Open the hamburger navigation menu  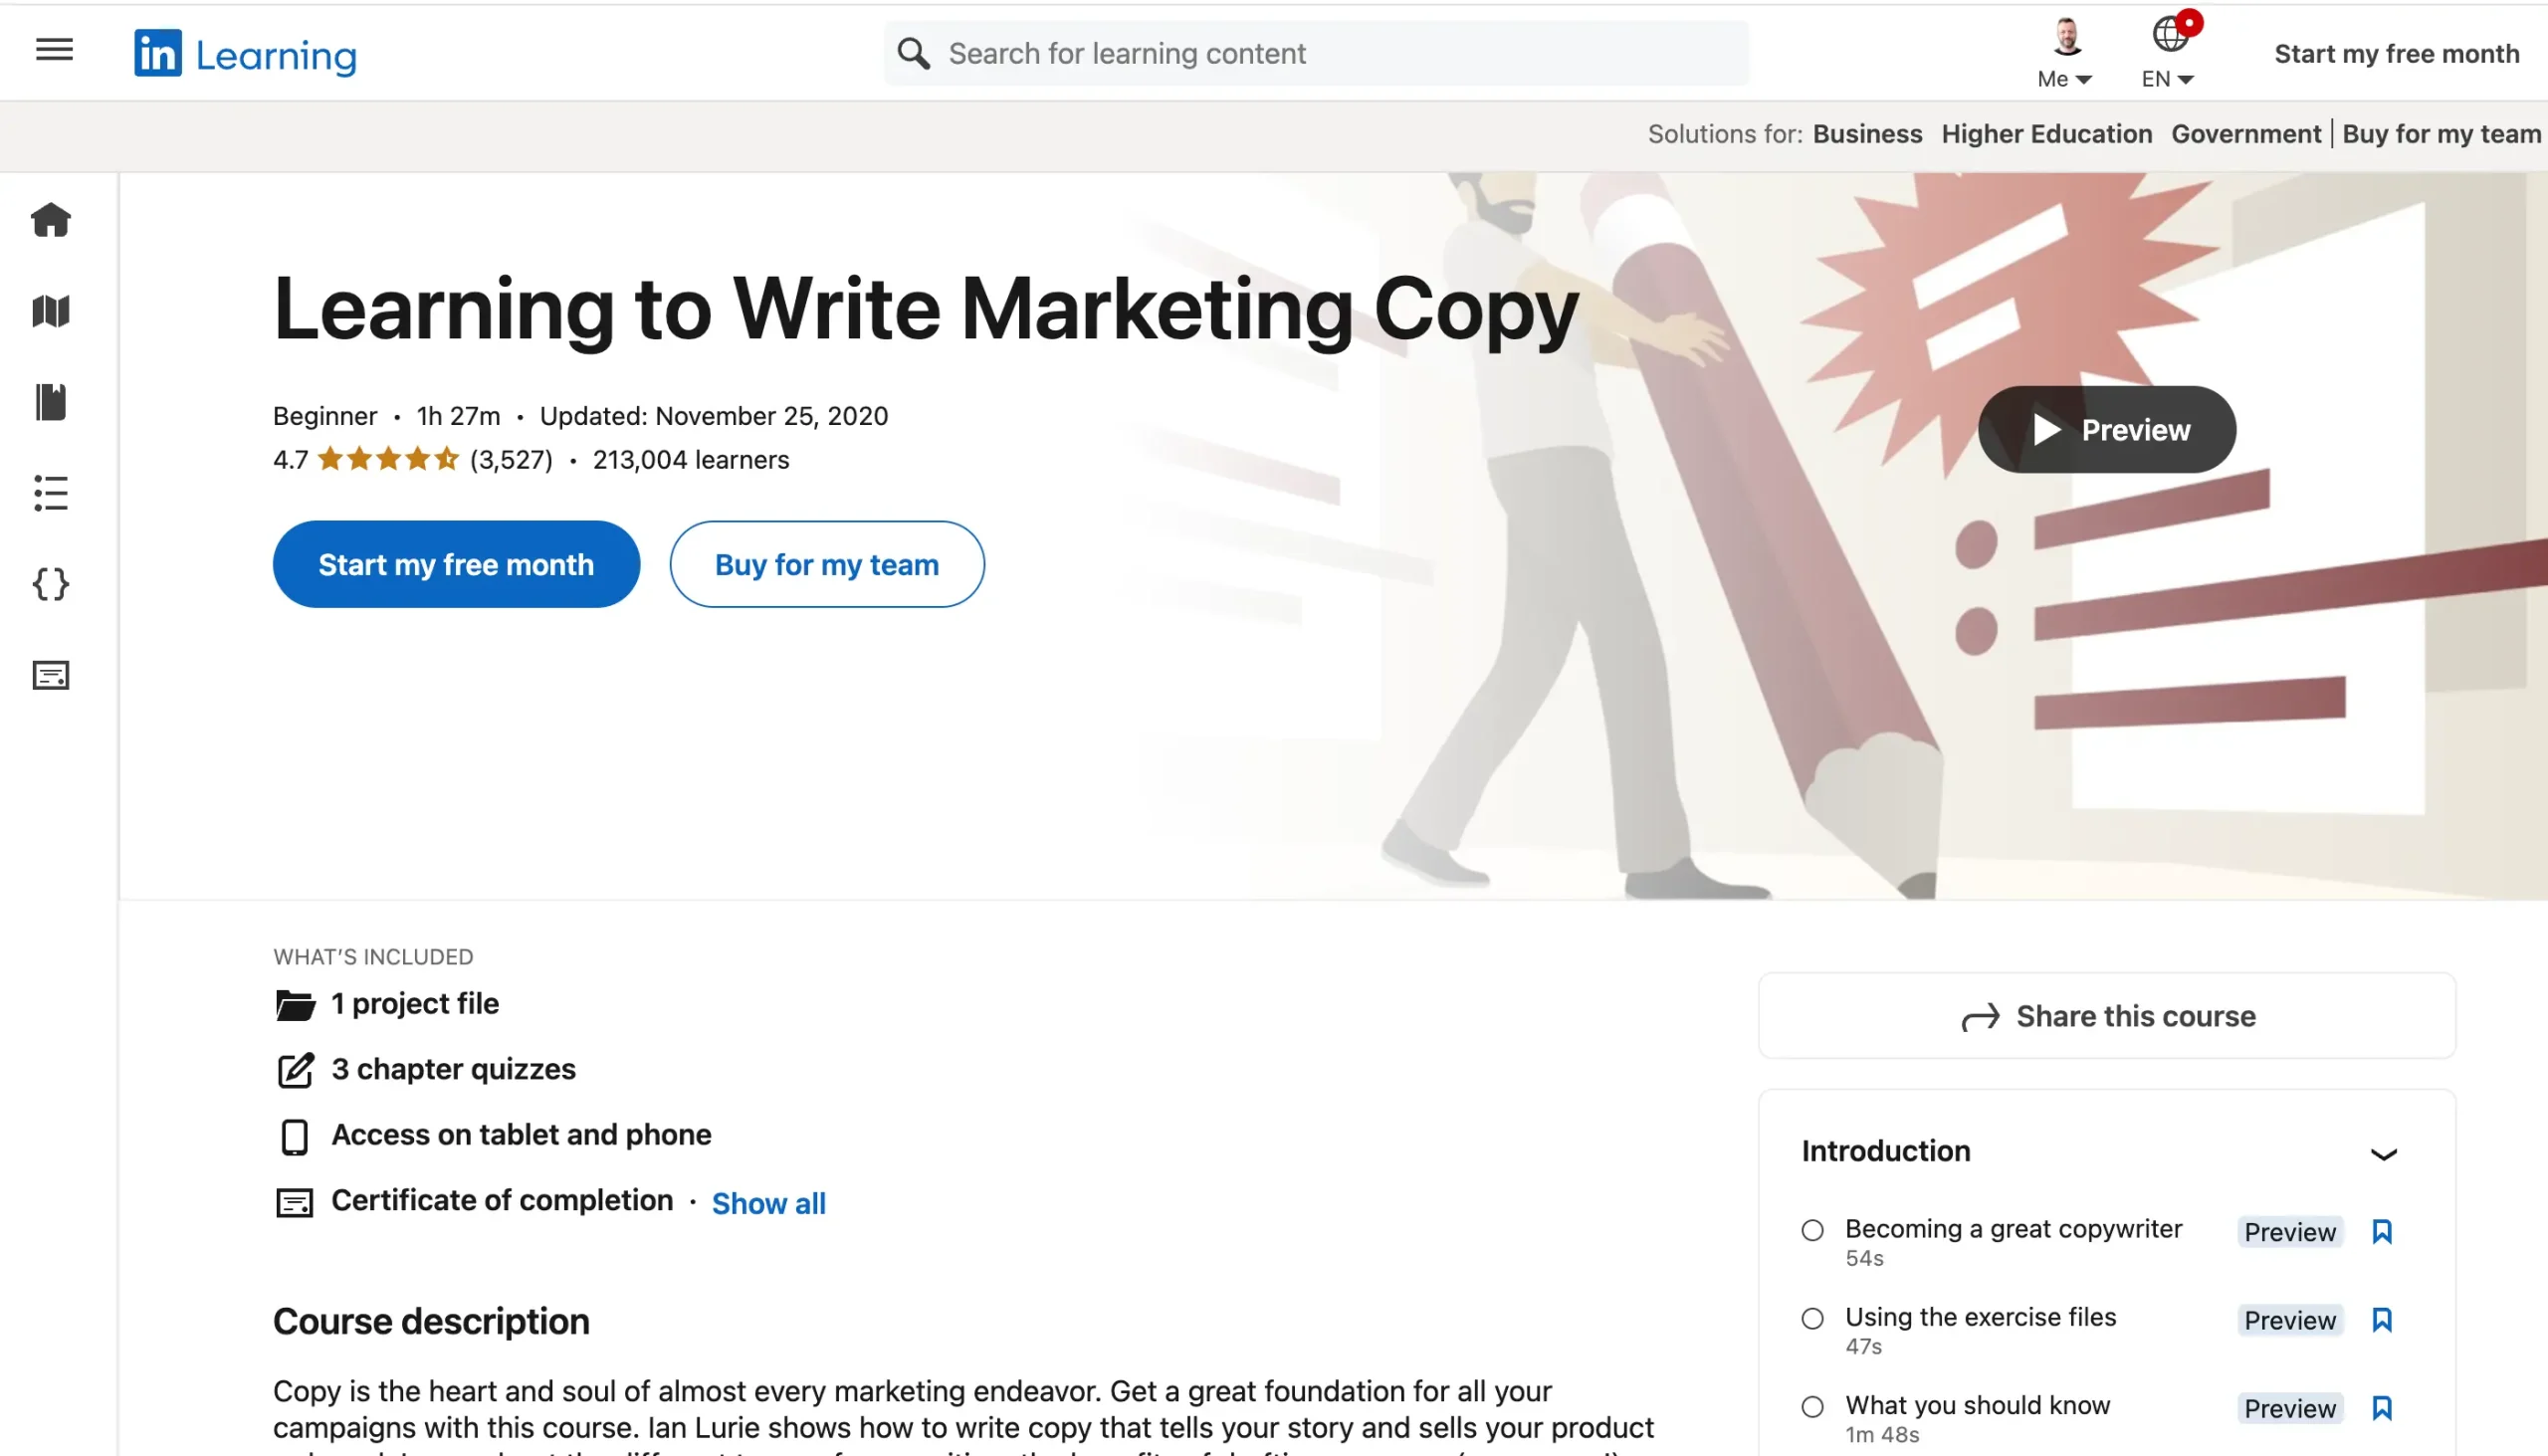coord(54,50)
